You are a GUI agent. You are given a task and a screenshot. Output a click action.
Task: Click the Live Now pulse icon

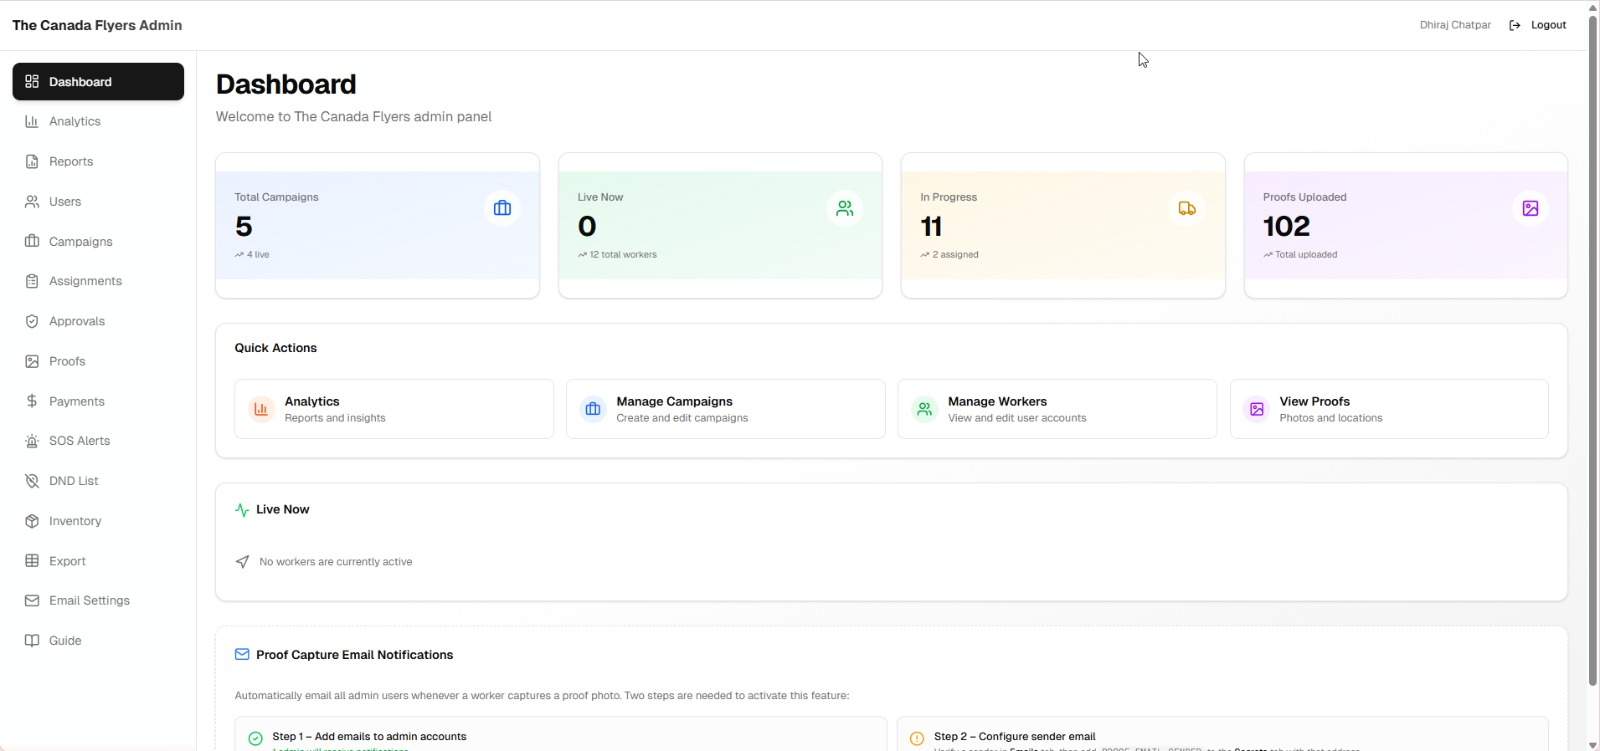[242, 510]
